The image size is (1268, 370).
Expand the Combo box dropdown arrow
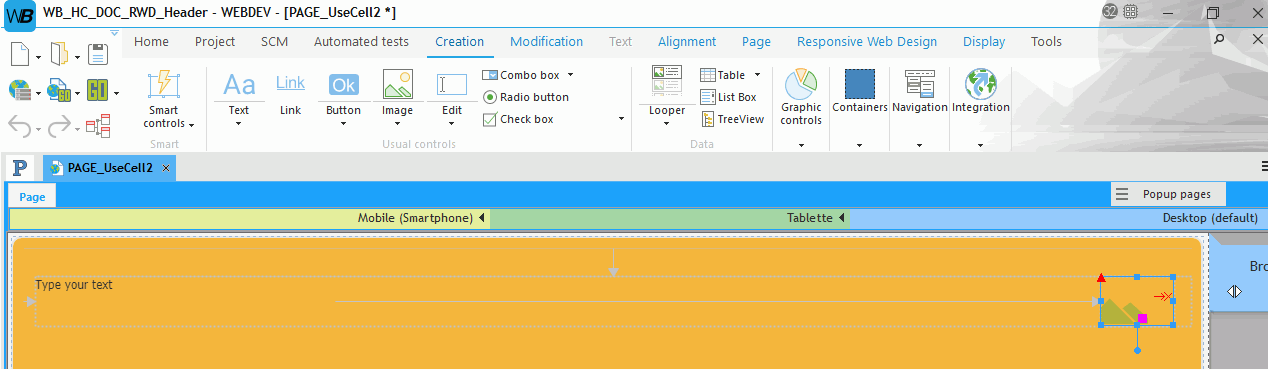pos(570,75)
